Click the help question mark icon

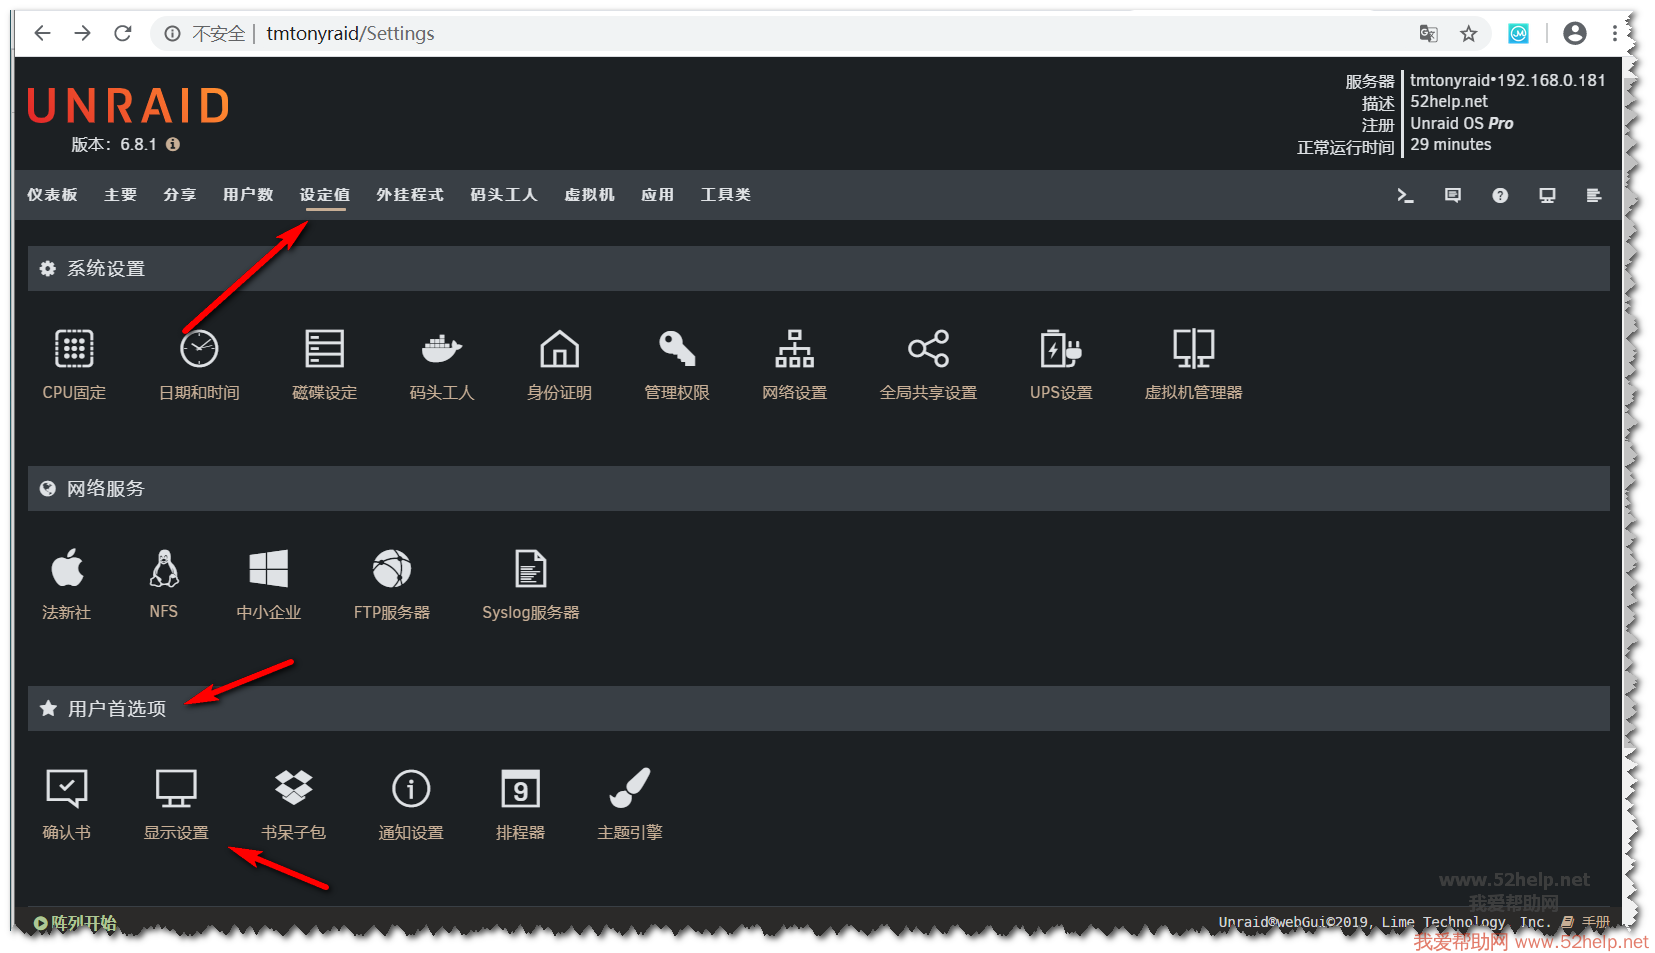pyautogui.click(x=1499, y=196)
